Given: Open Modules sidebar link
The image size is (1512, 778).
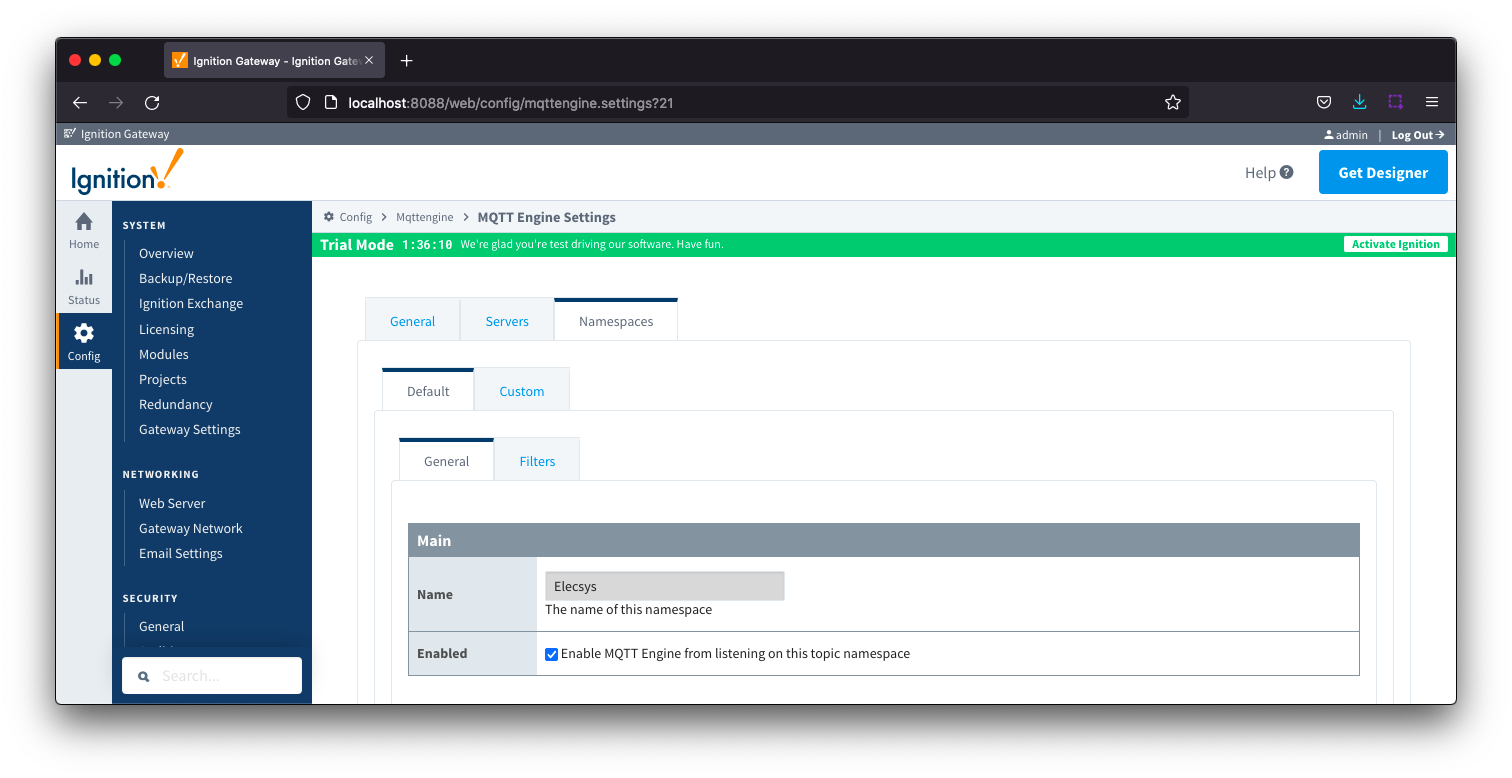Looking at the screenshot, I should 164,354.
